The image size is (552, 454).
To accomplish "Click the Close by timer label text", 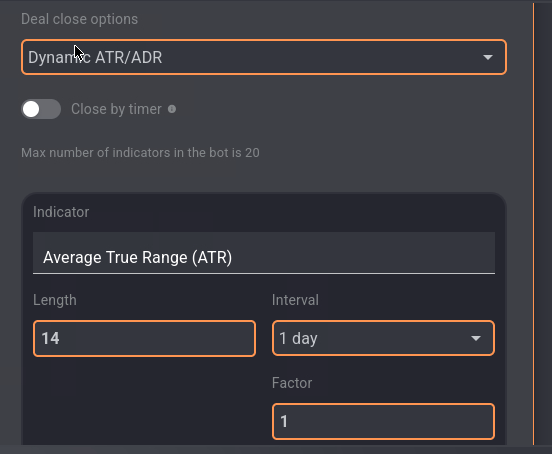I will (116, 109).
